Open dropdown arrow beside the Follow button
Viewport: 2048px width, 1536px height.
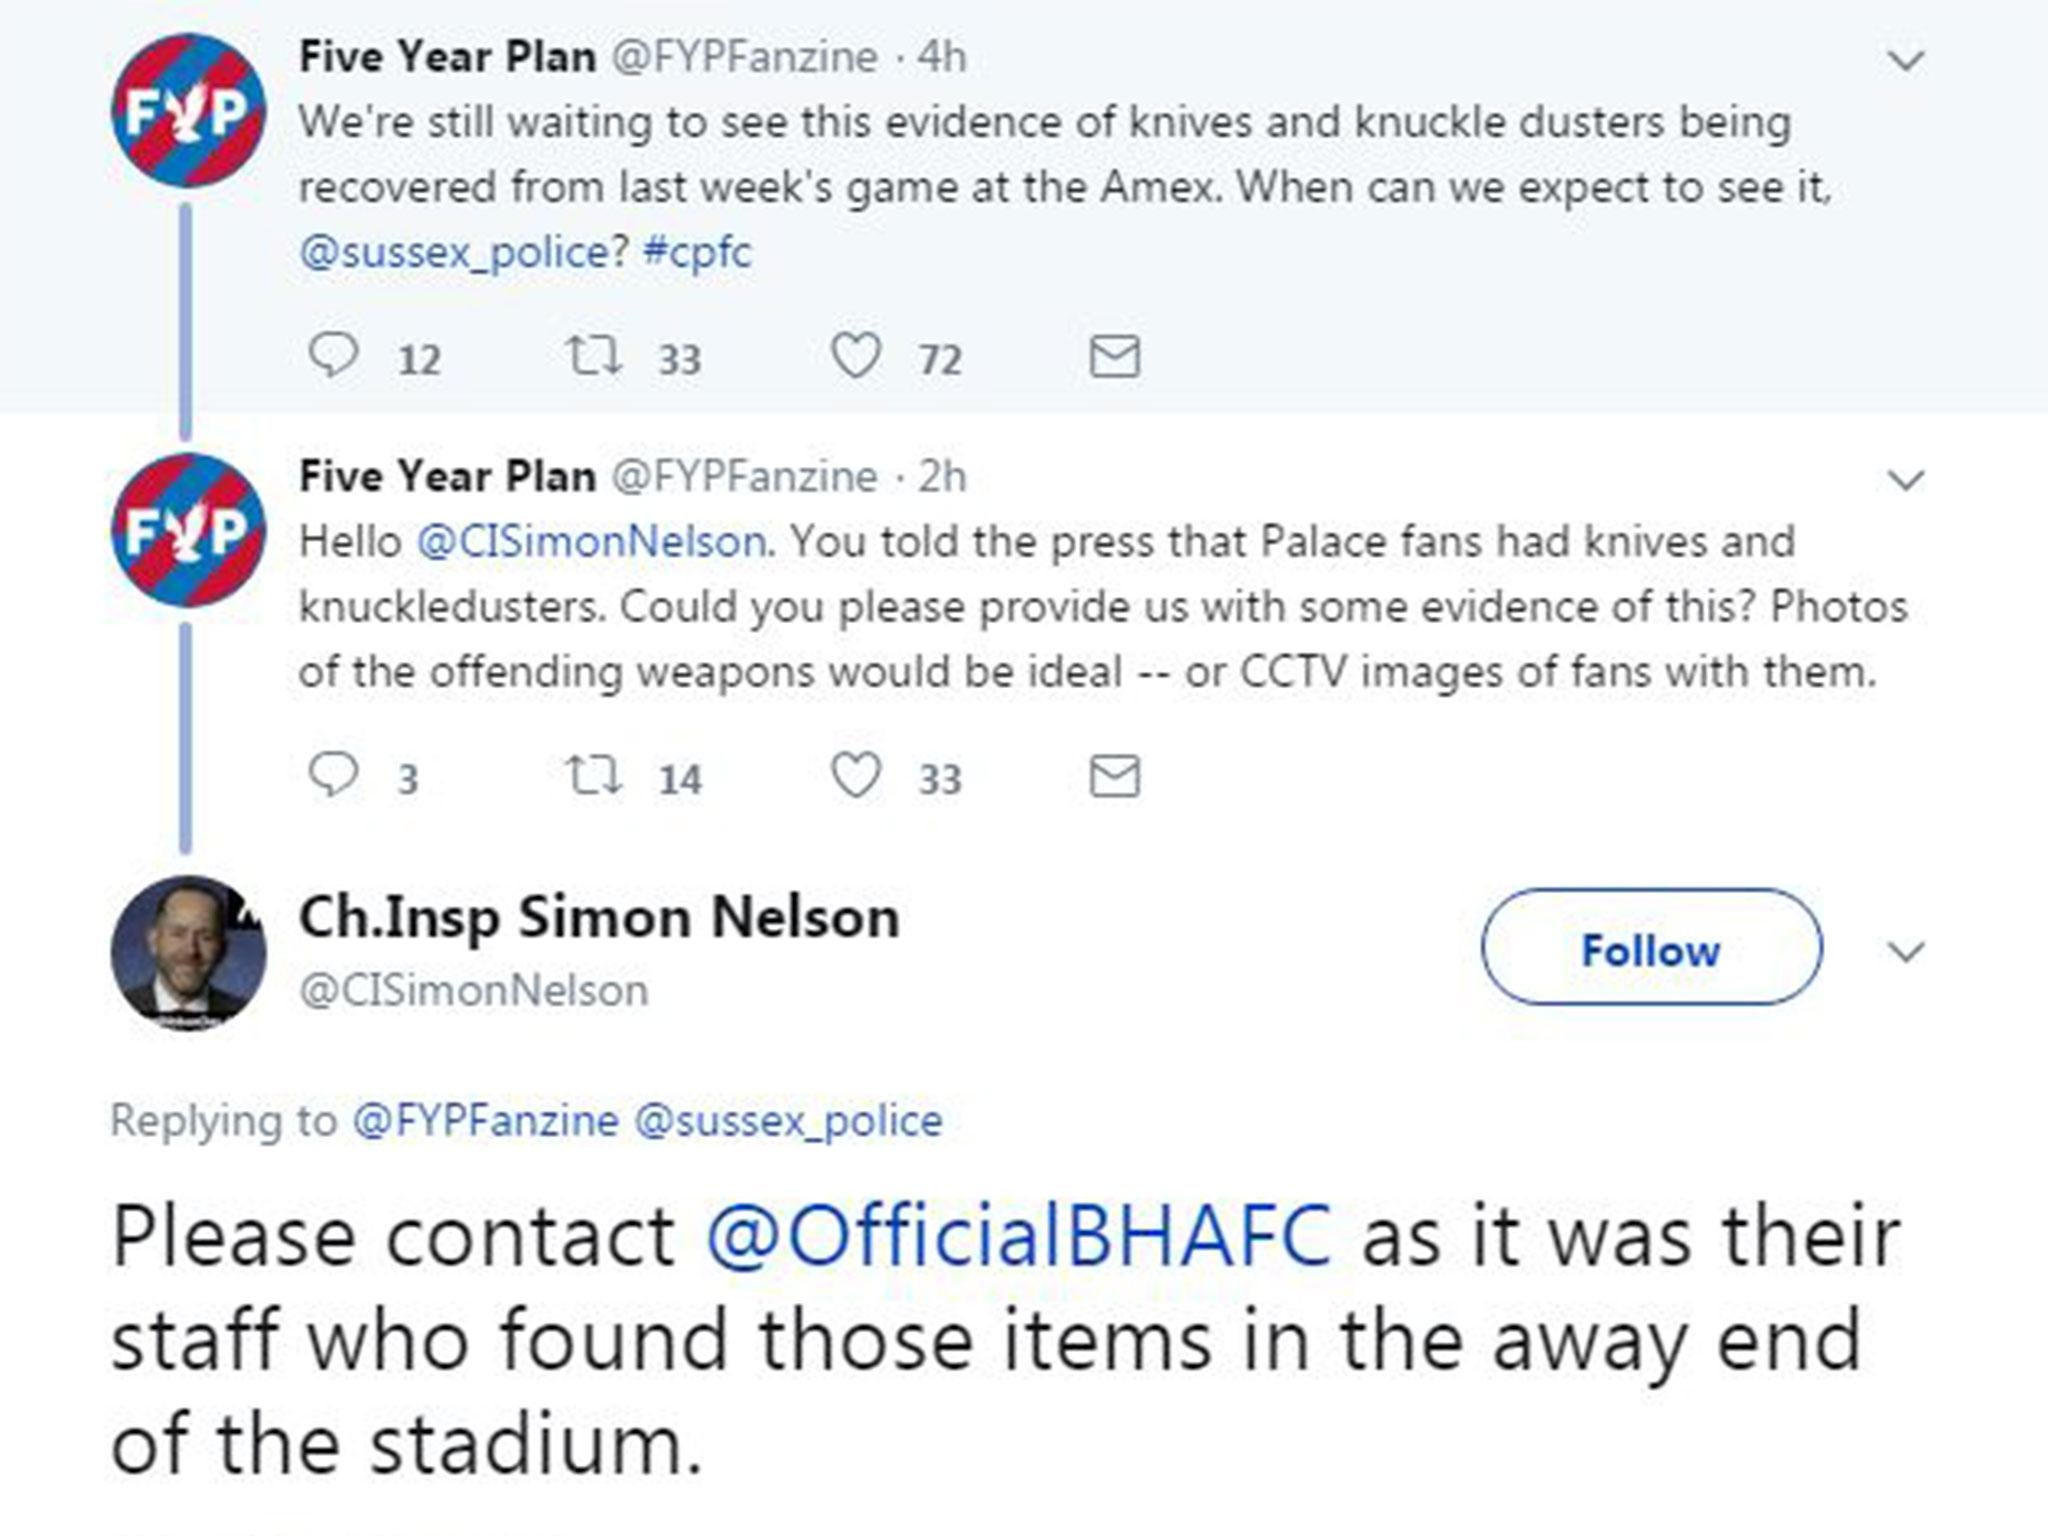pyautogui.click(x=1905, y=951)
